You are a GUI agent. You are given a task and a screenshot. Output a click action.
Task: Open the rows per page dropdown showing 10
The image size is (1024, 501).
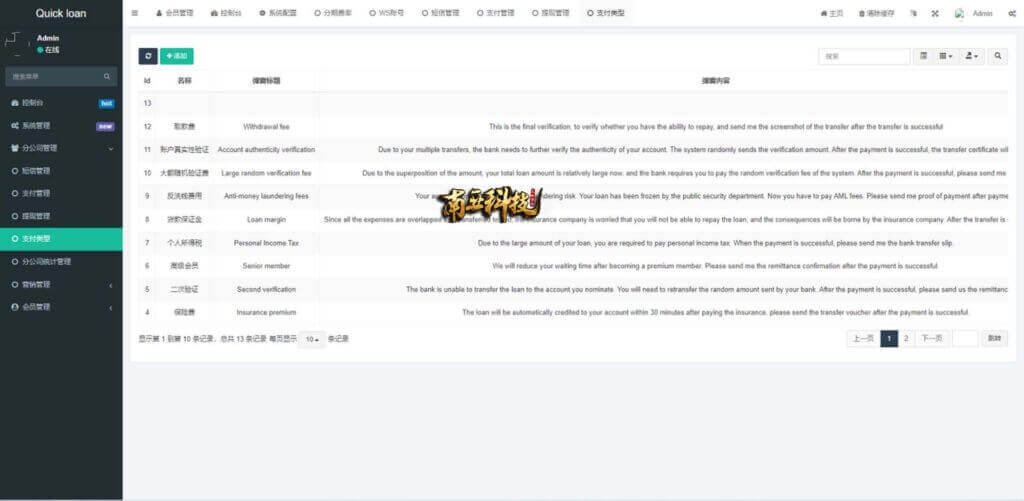[312, 339]
